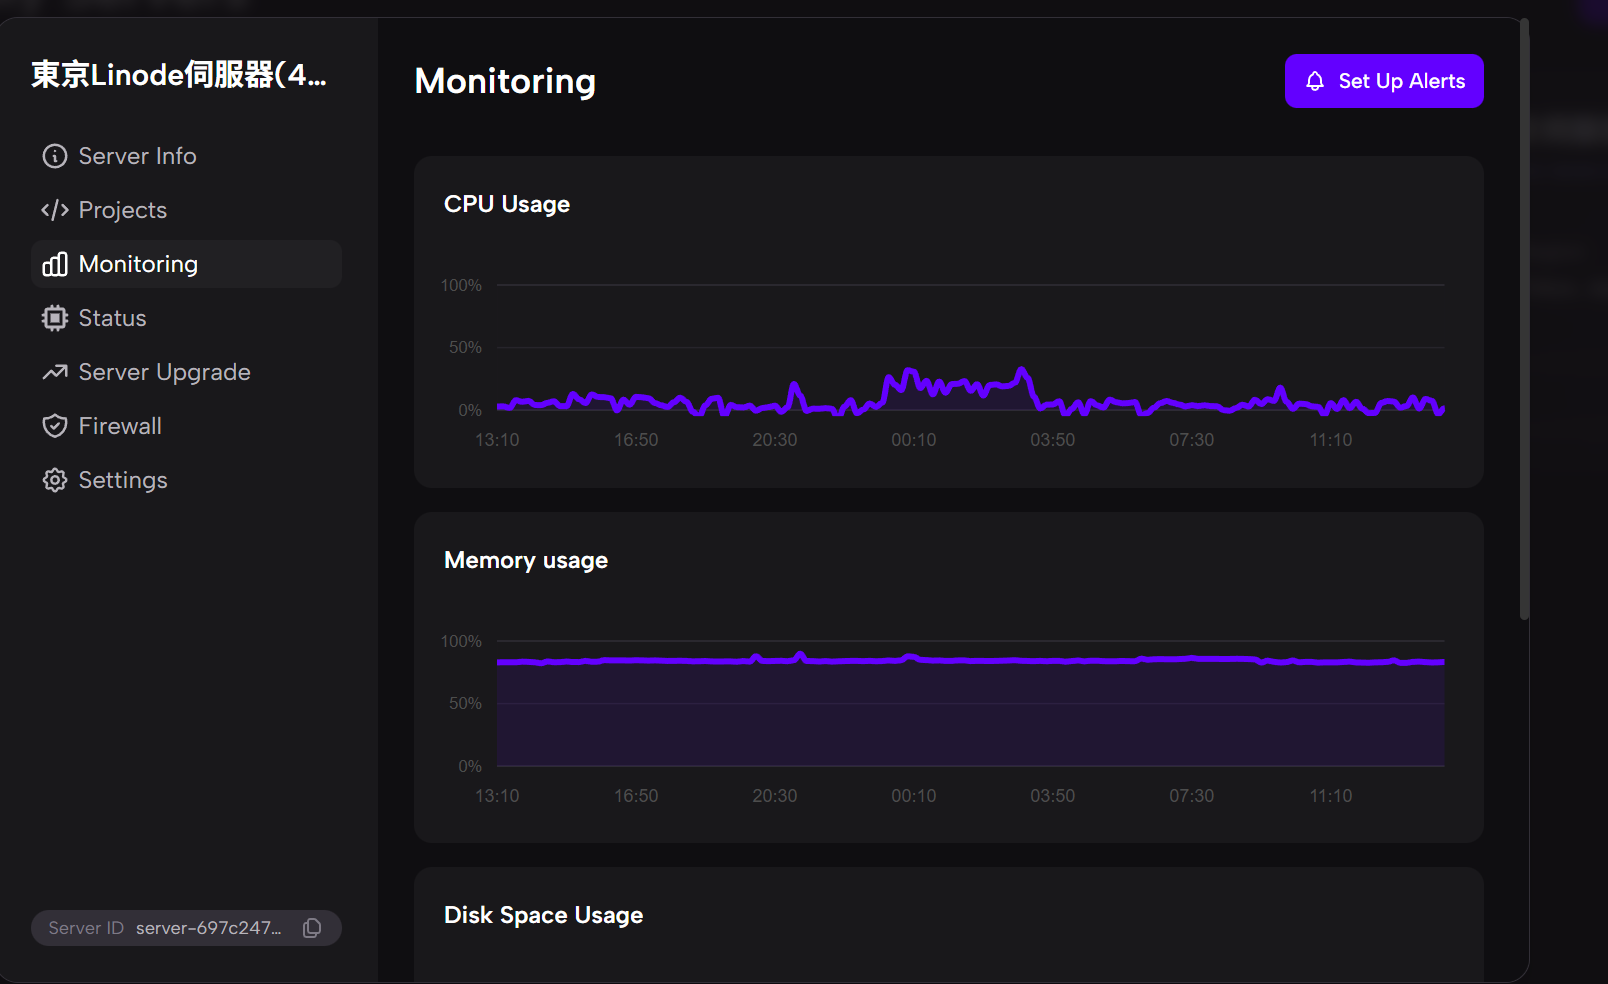Copy the server ID using copy icon

point(312,928)
